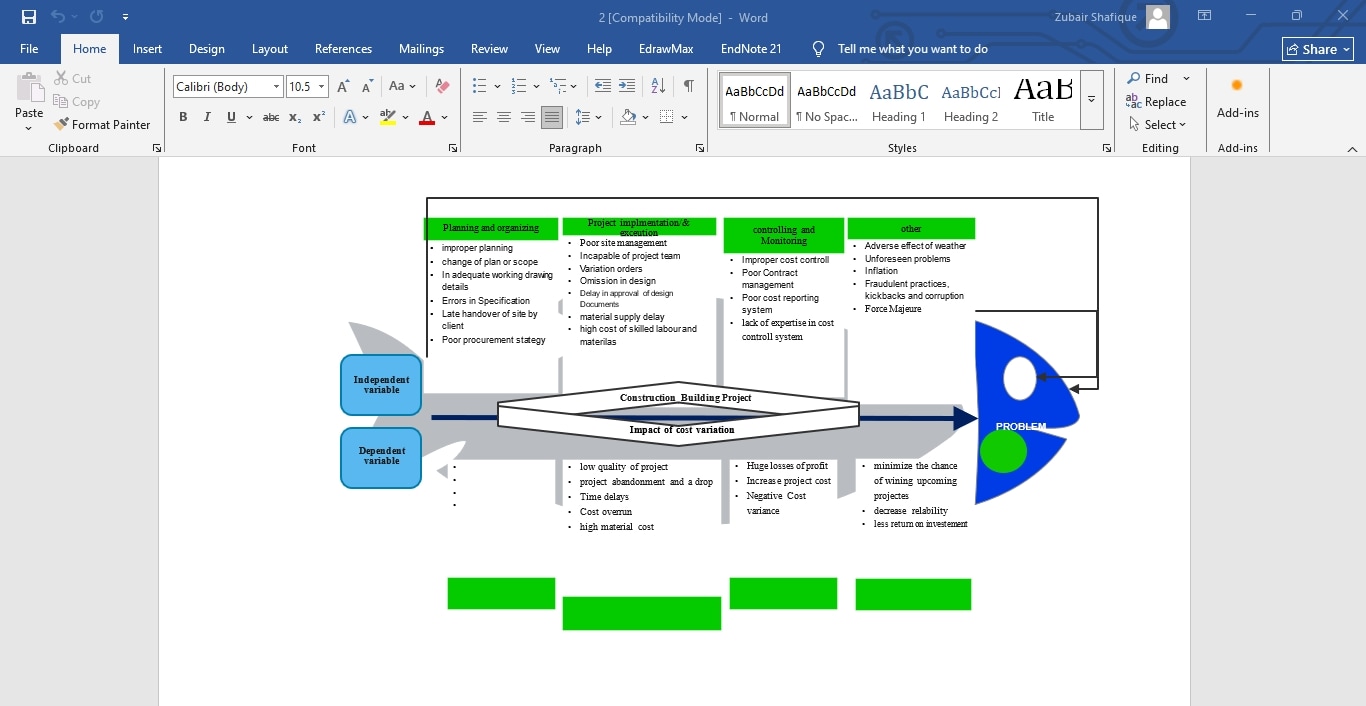The image size is (1366, 706).
Task: Enable subscript formatting
Action: 294,117
